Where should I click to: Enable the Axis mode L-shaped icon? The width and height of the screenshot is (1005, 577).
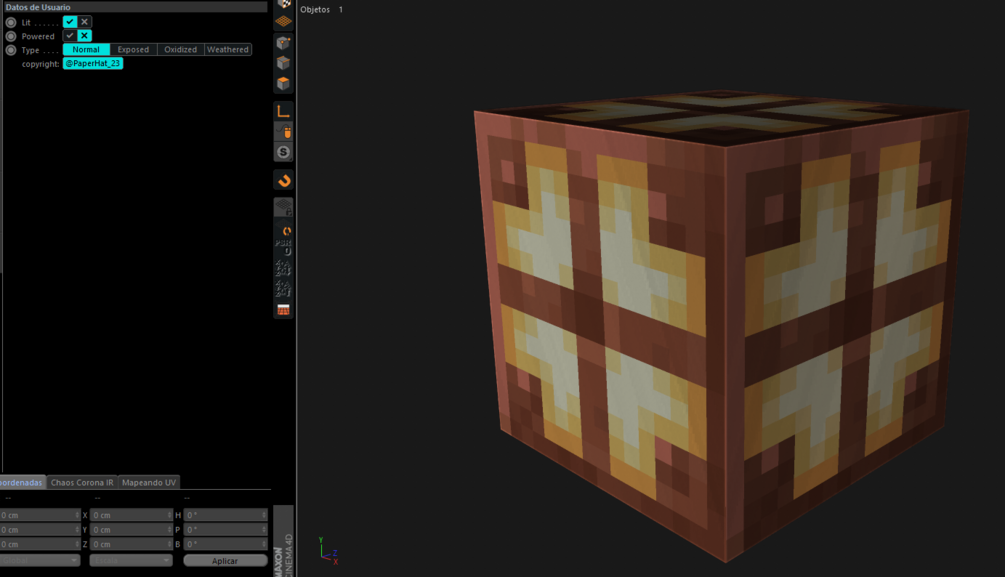283,111
